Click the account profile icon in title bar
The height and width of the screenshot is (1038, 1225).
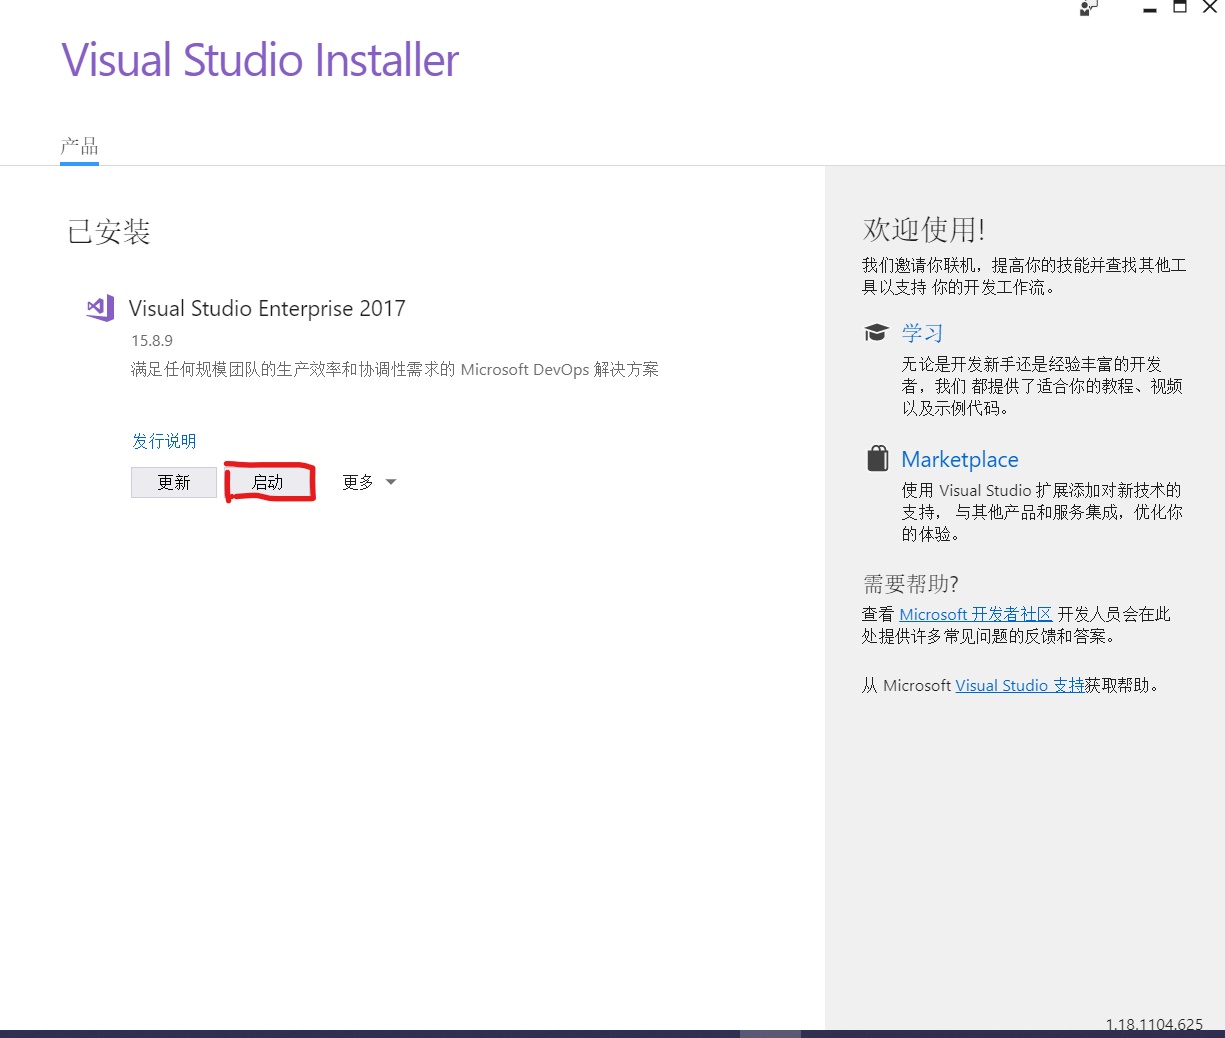tap(1087, 9)
